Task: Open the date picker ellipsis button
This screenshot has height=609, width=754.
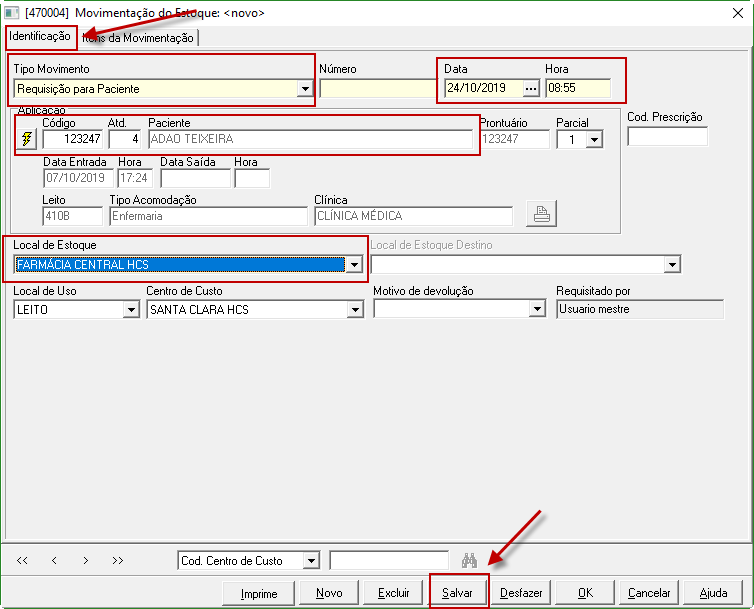Action: [x=531, y=89]
